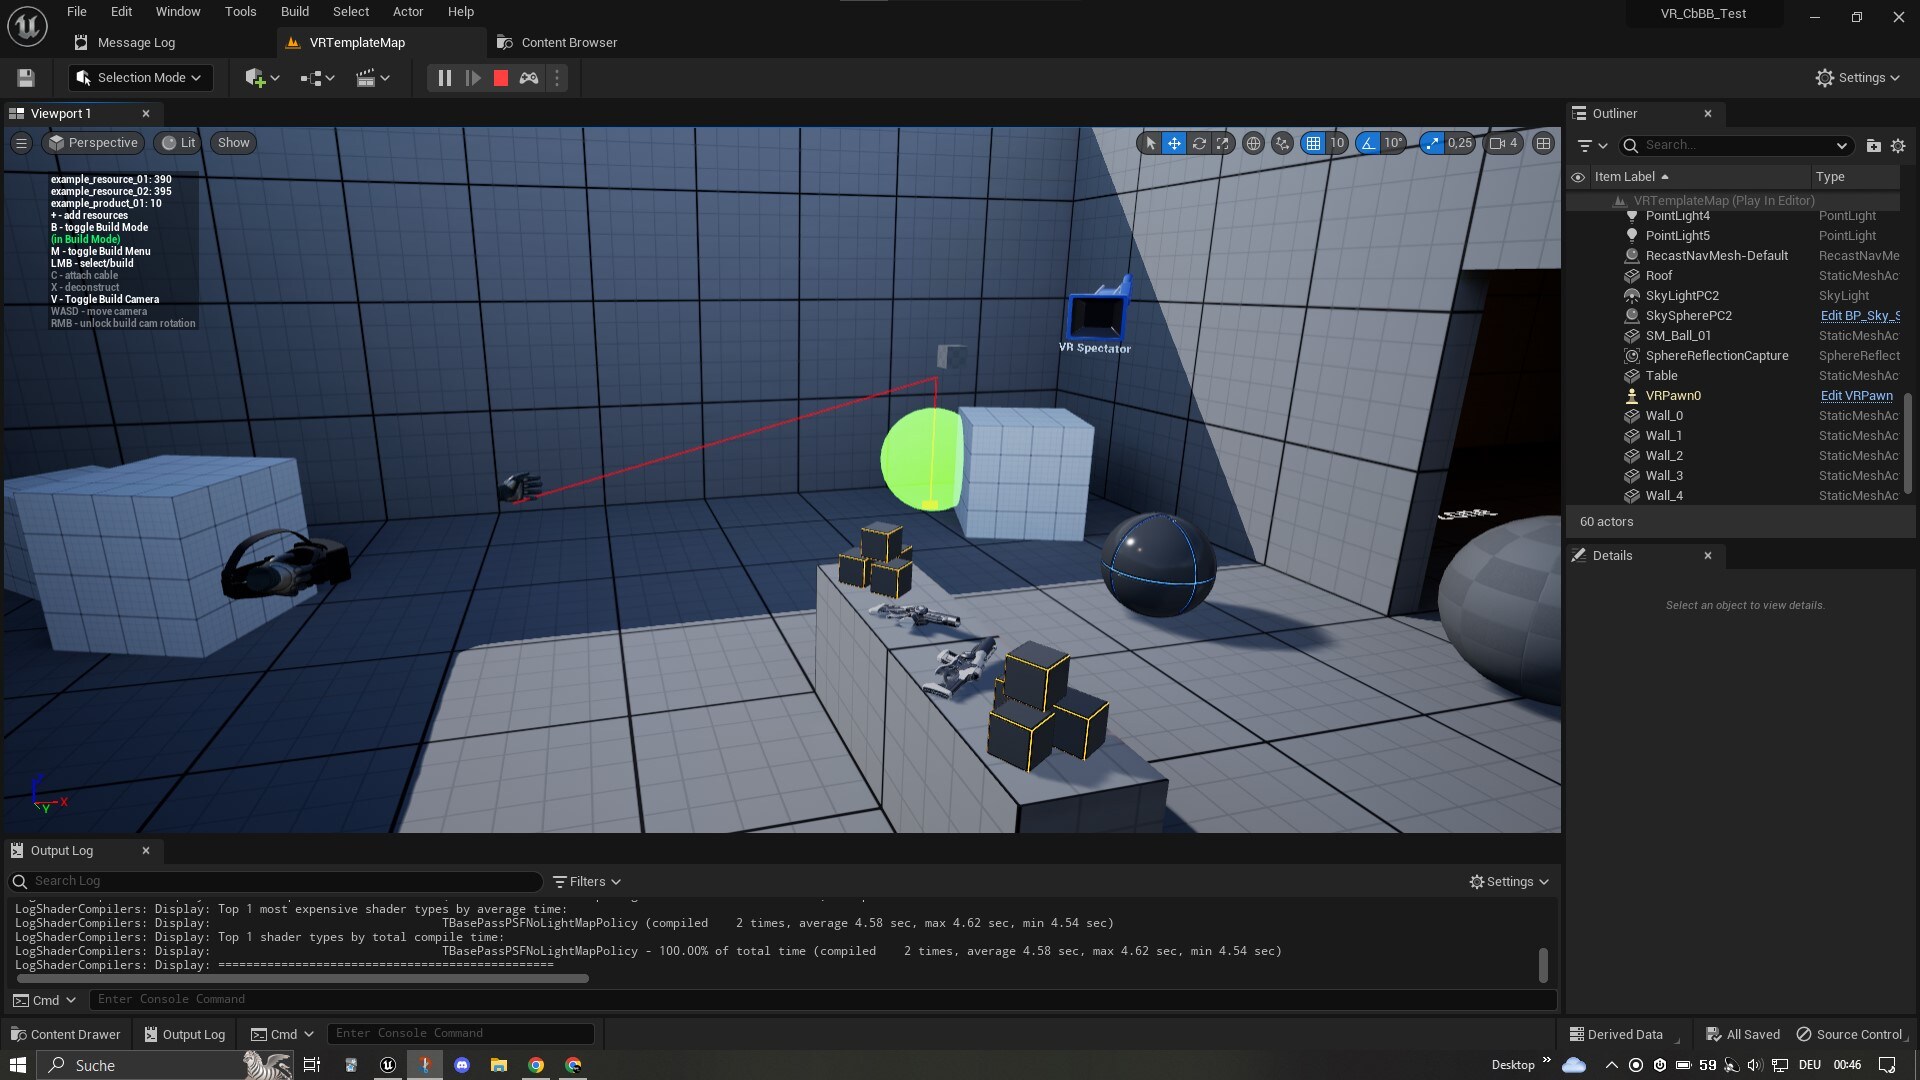This screenshot has width=1920, height=1080.
Task: Click the Save Current Level icon
Action: [24, 77]
